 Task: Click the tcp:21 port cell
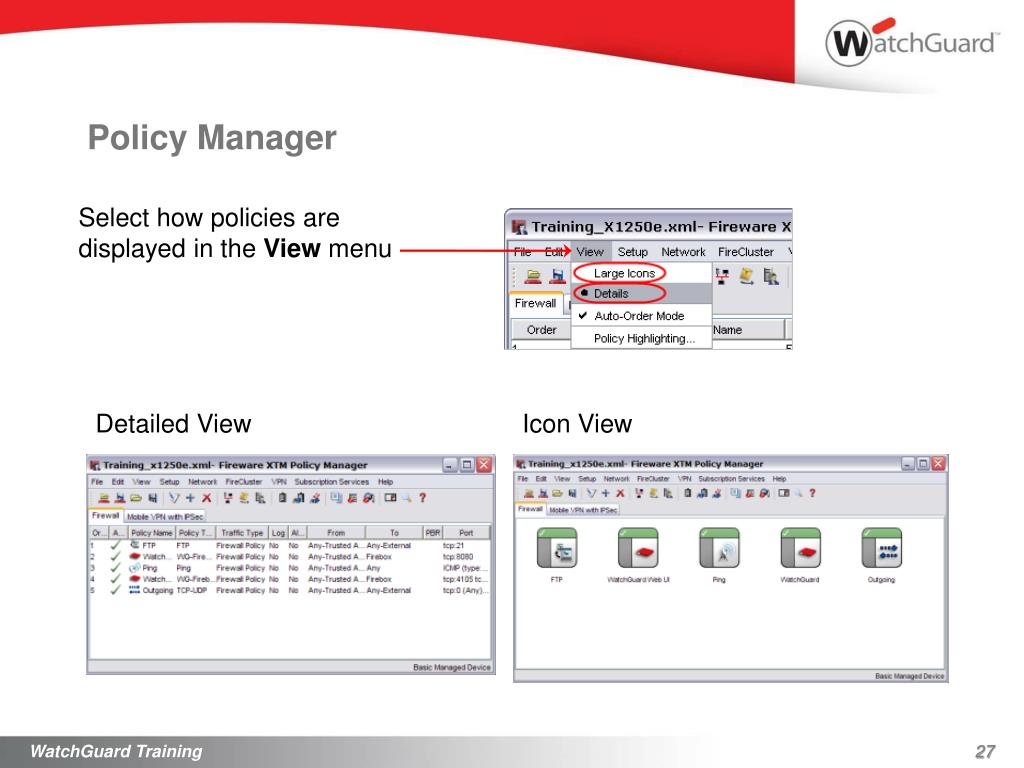tap(454, 545)
